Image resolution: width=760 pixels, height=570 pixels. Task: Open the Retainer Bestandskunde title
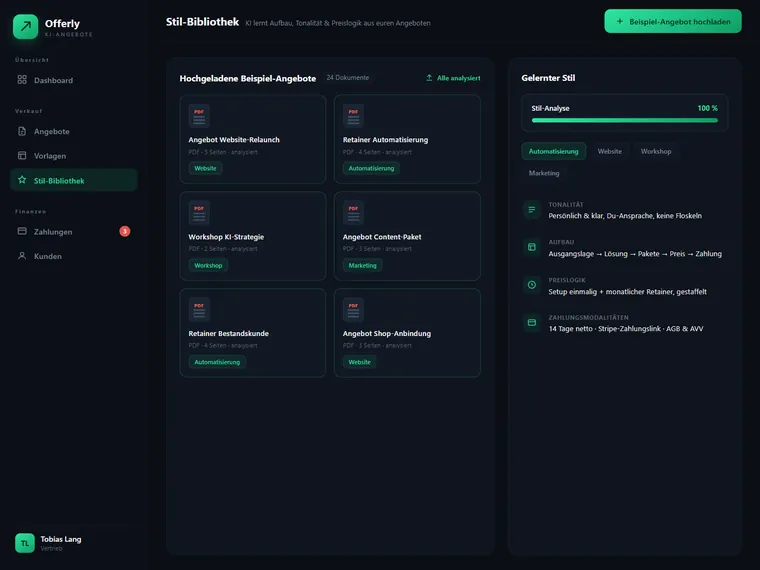(x=229, y=333)
